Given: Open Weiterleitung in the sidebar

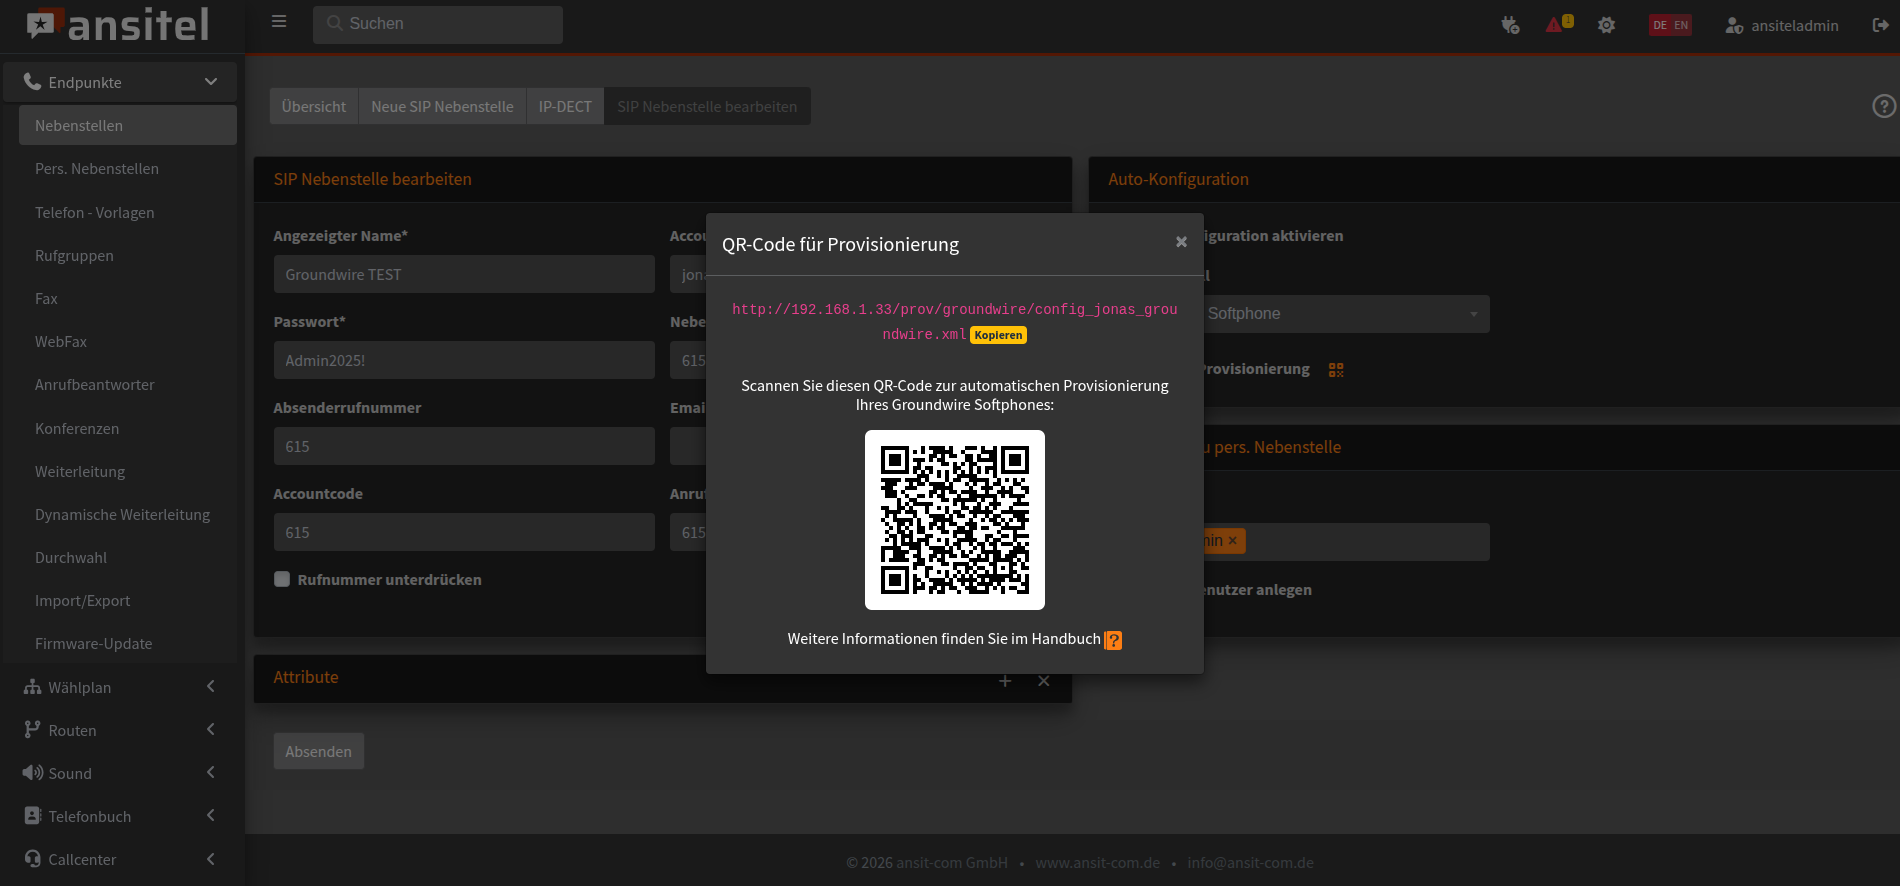Looking at the screenshot, I should (128, 471).
